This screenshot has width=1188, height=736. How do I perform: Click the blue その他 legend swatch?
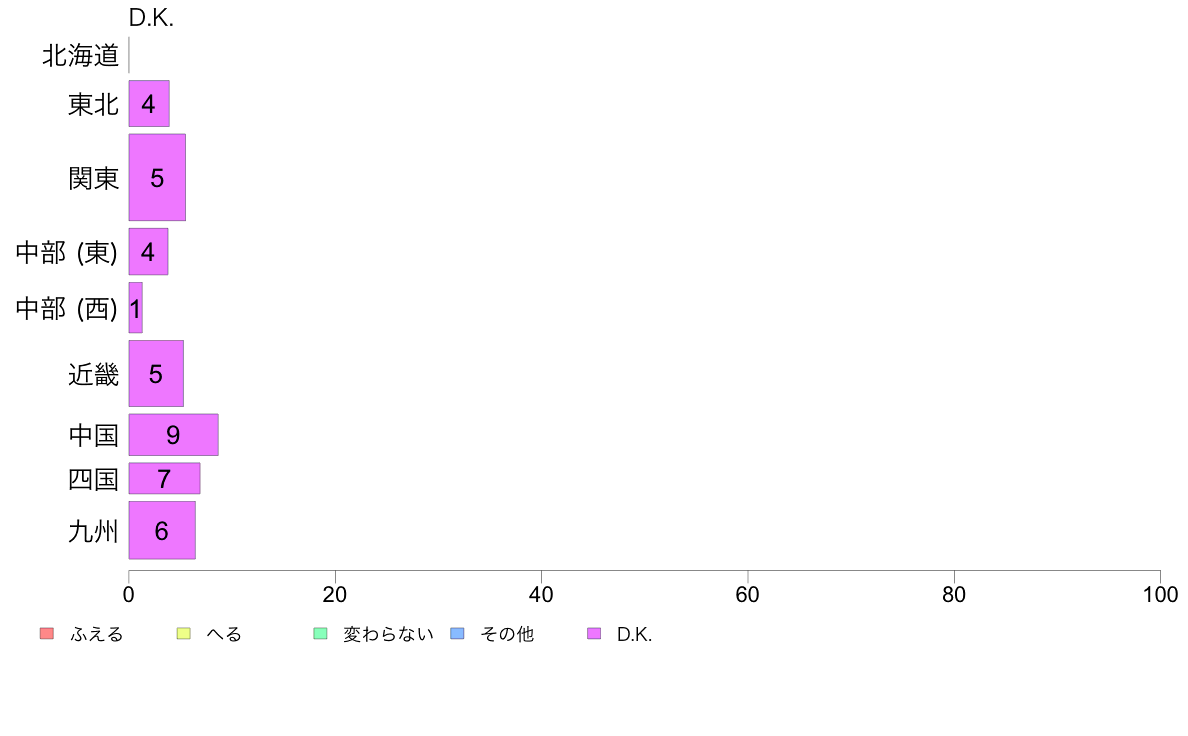point(458,634)
